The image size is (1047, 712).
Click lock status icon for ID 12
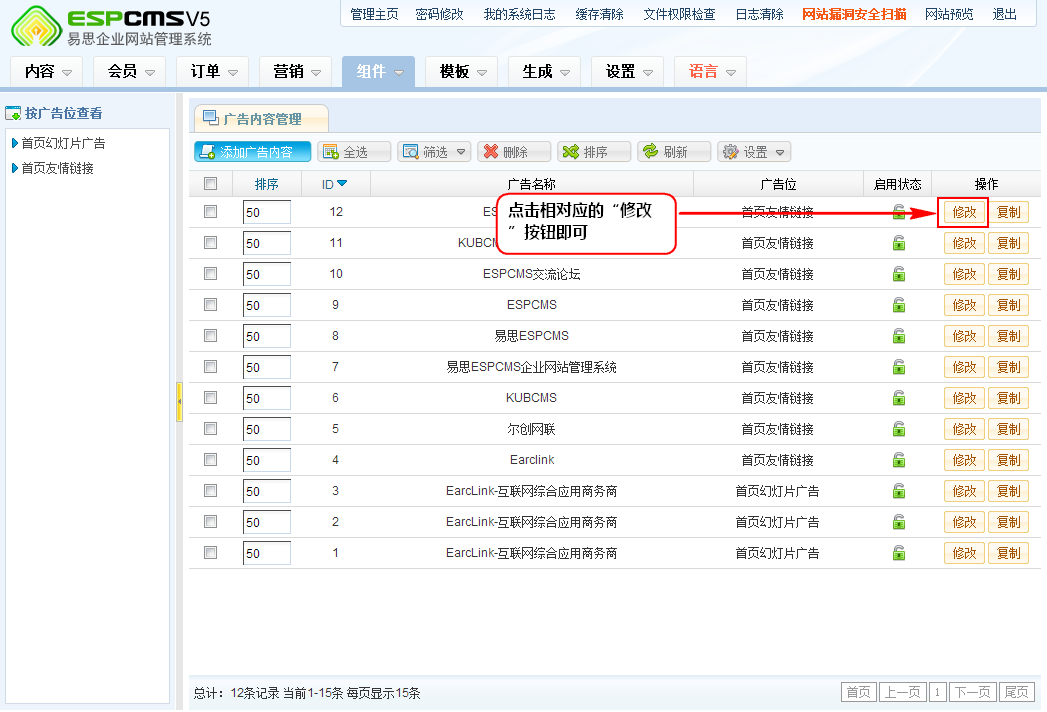coord(899,212)
